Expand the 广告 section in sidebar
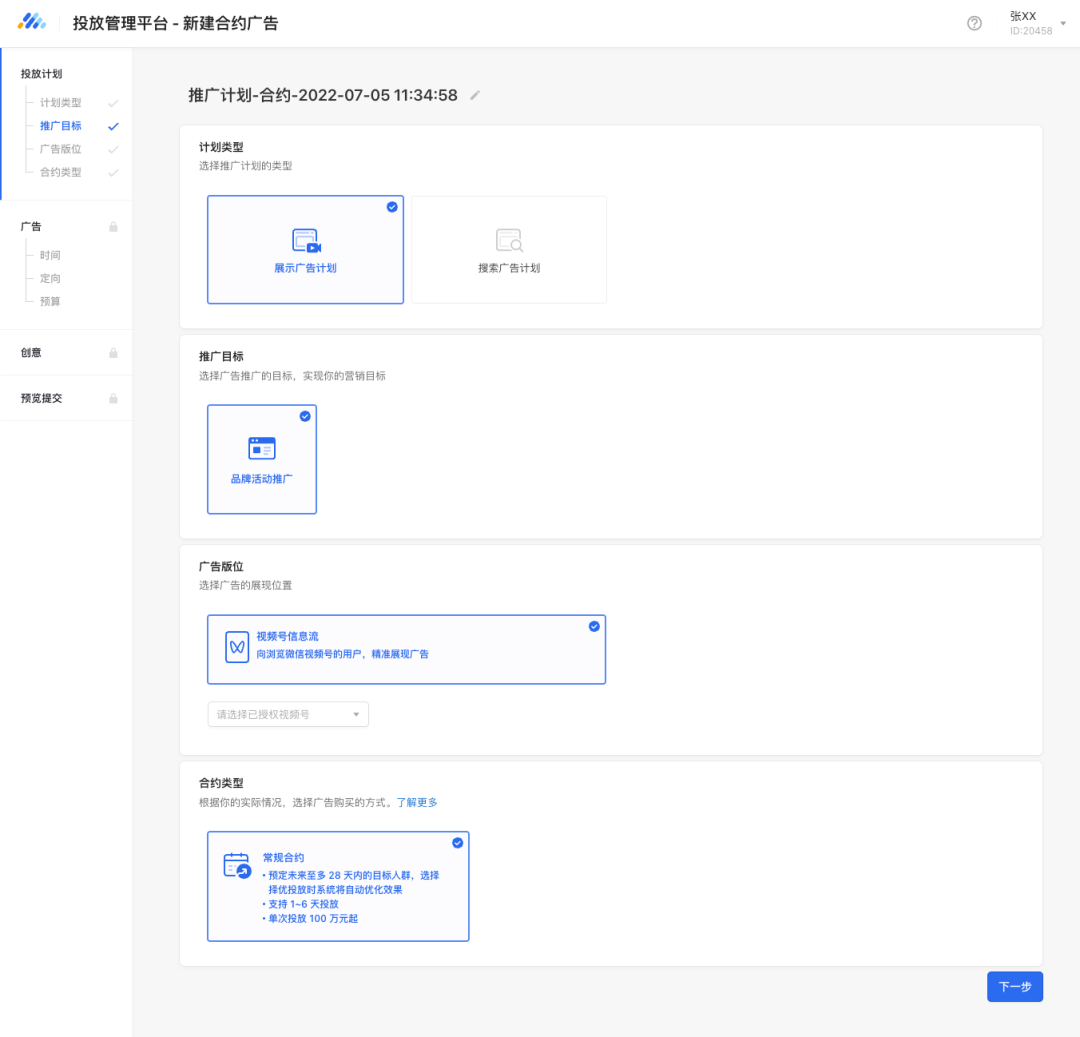Viewport: 1080px width, 1037px height. (x=31, y=227)
